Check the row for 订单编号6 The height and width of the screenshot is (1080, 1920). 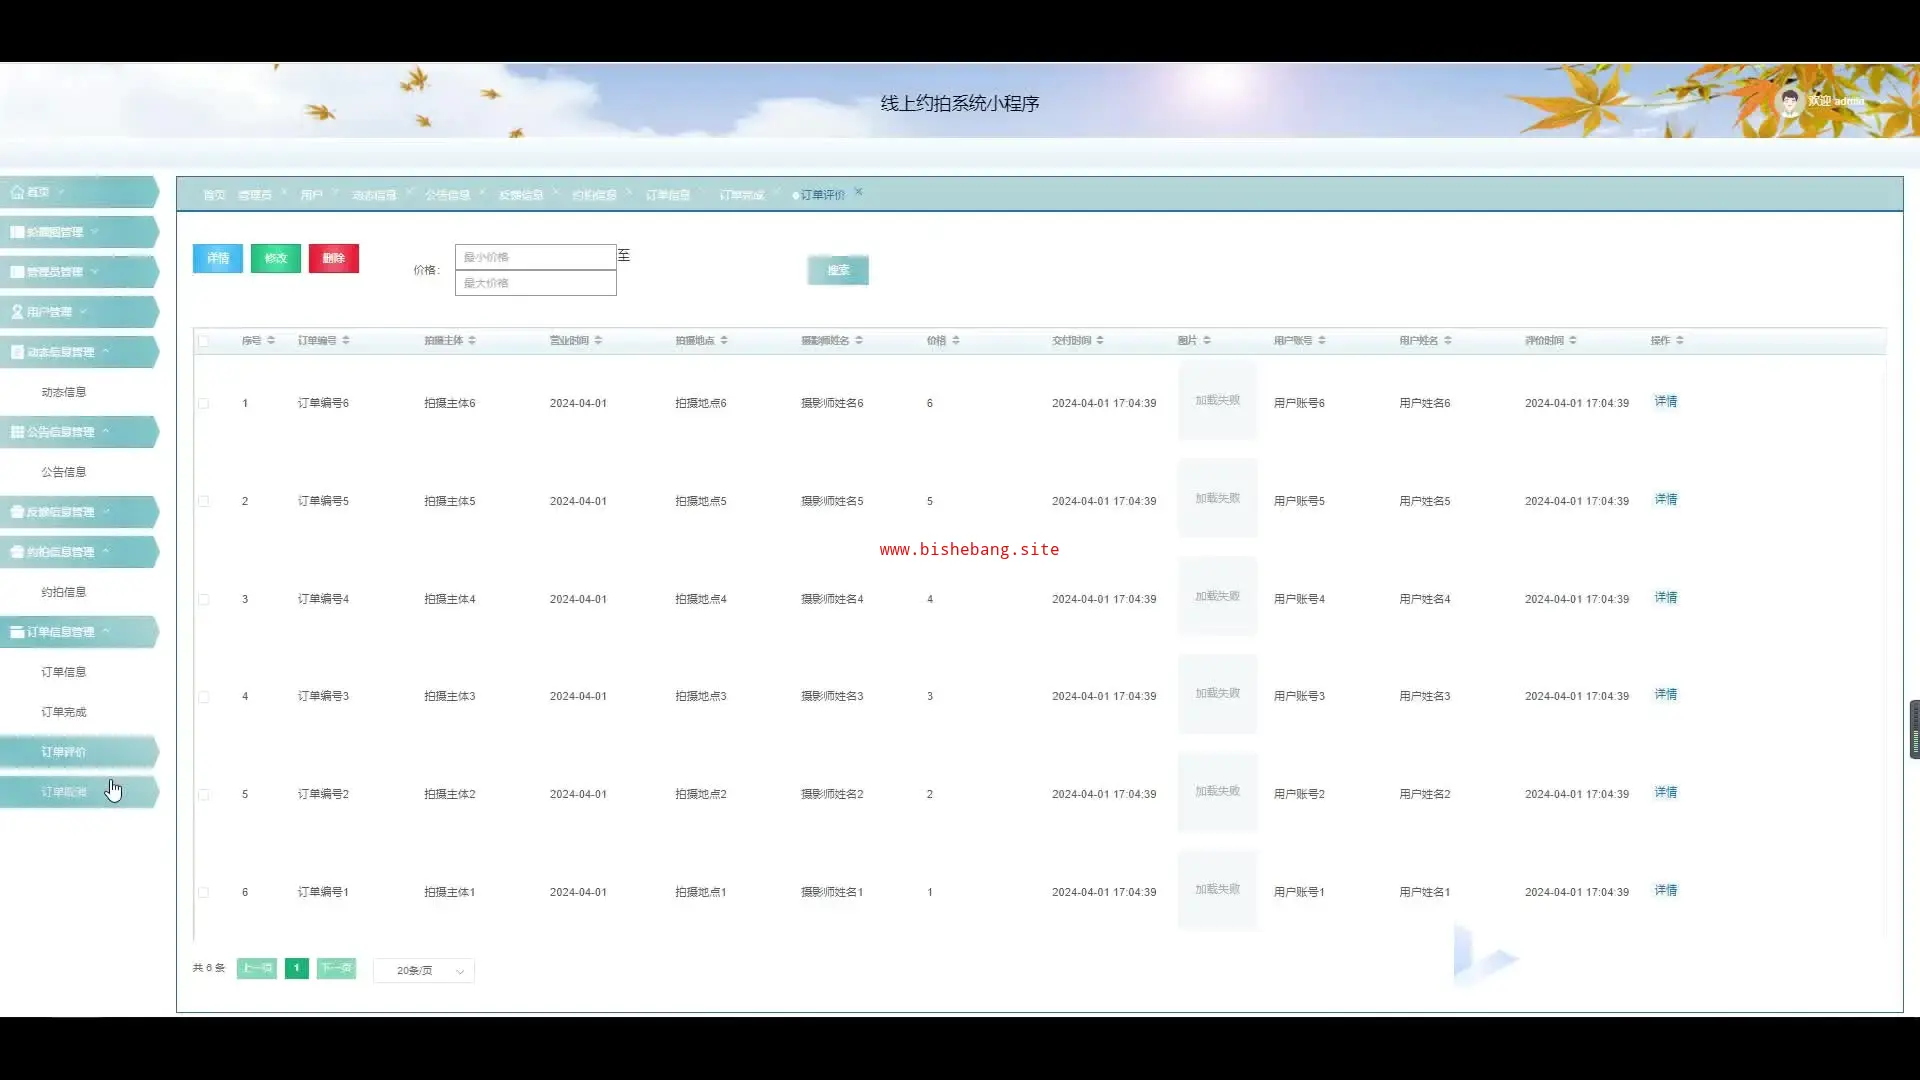pyautogui.click(x=204, y=404)
